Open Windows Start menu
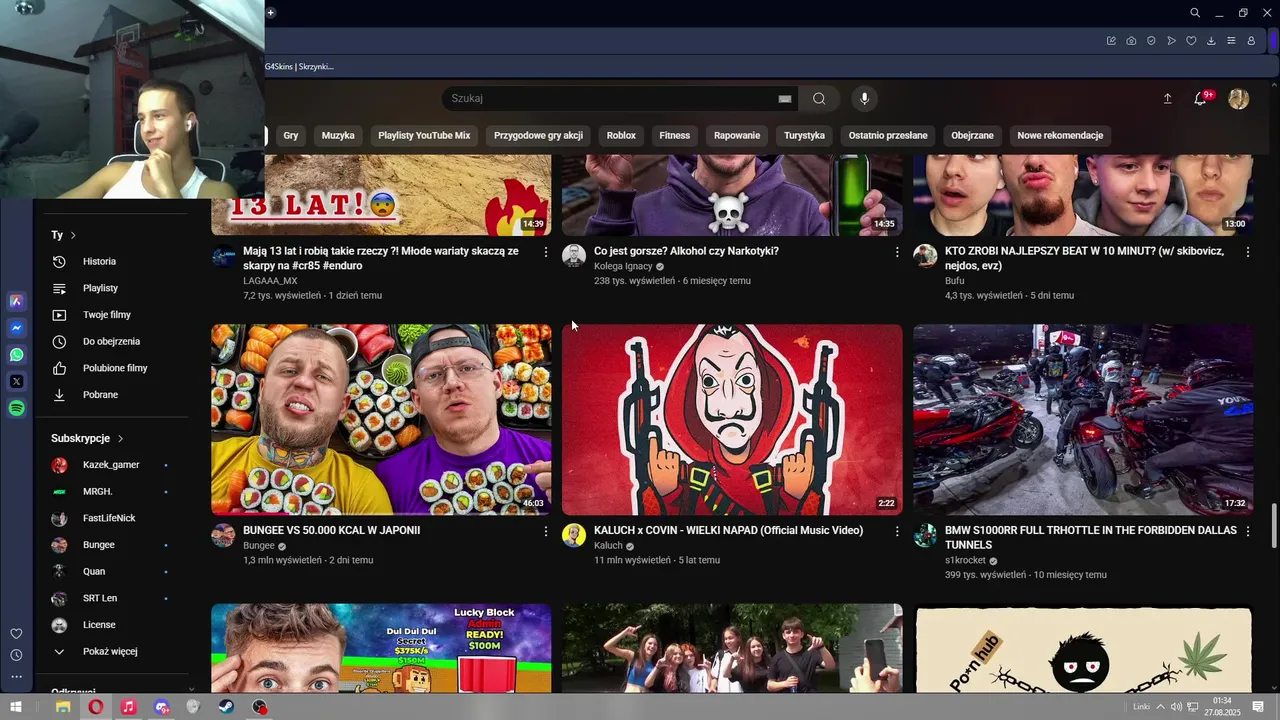Screen dimensions: 1280x720 pyautogui.click(x=16, y=707)
